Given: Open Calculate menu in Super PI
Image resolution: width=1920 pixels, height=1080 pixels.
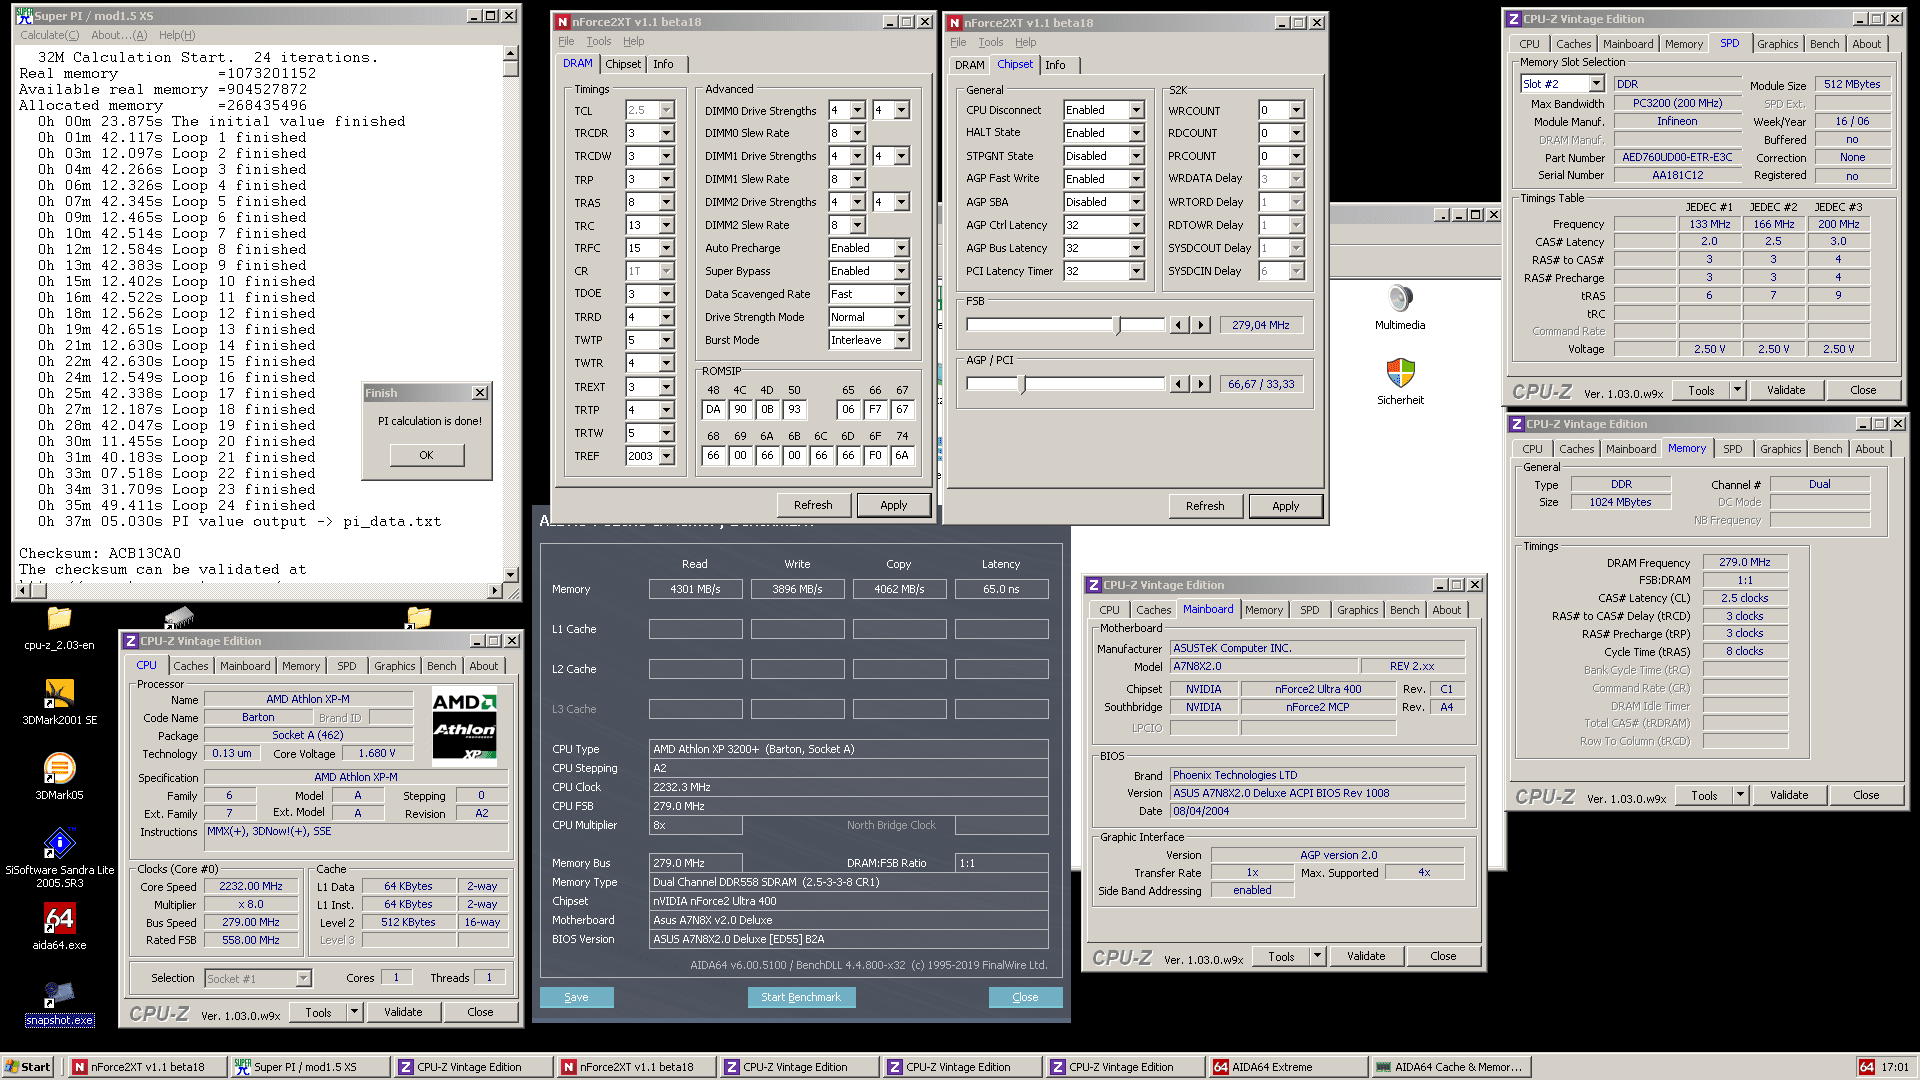Looking at the screenshot, I should tap(49, 35).
